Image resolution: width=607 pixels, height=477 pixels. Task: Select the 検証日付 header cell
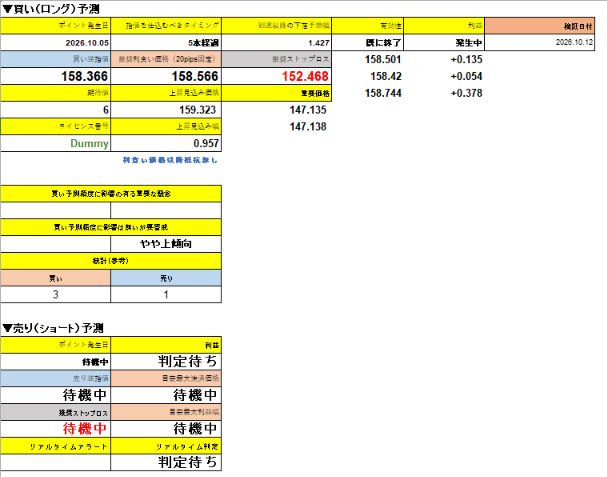click(x=540, y=26)
